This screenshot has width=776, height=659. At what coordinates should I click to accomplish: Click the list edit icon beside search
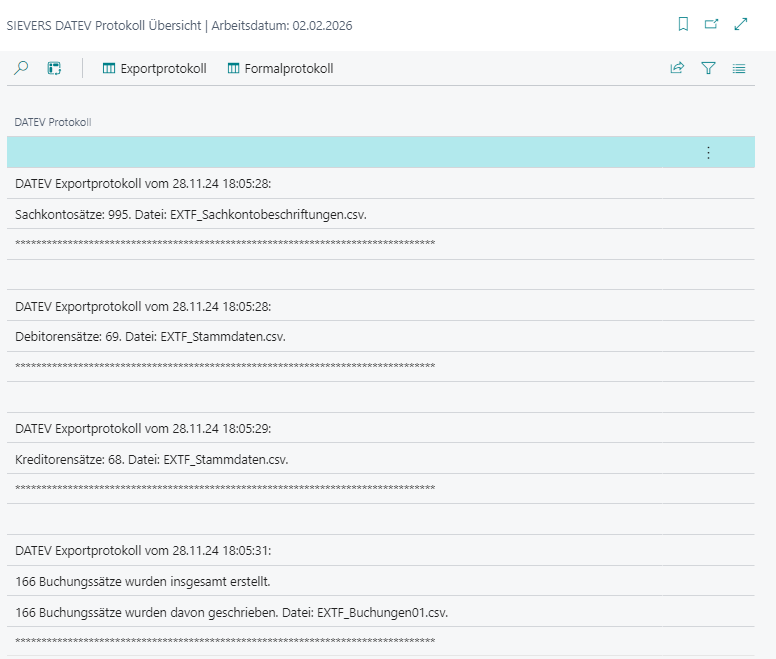click(x=54, y=69)
